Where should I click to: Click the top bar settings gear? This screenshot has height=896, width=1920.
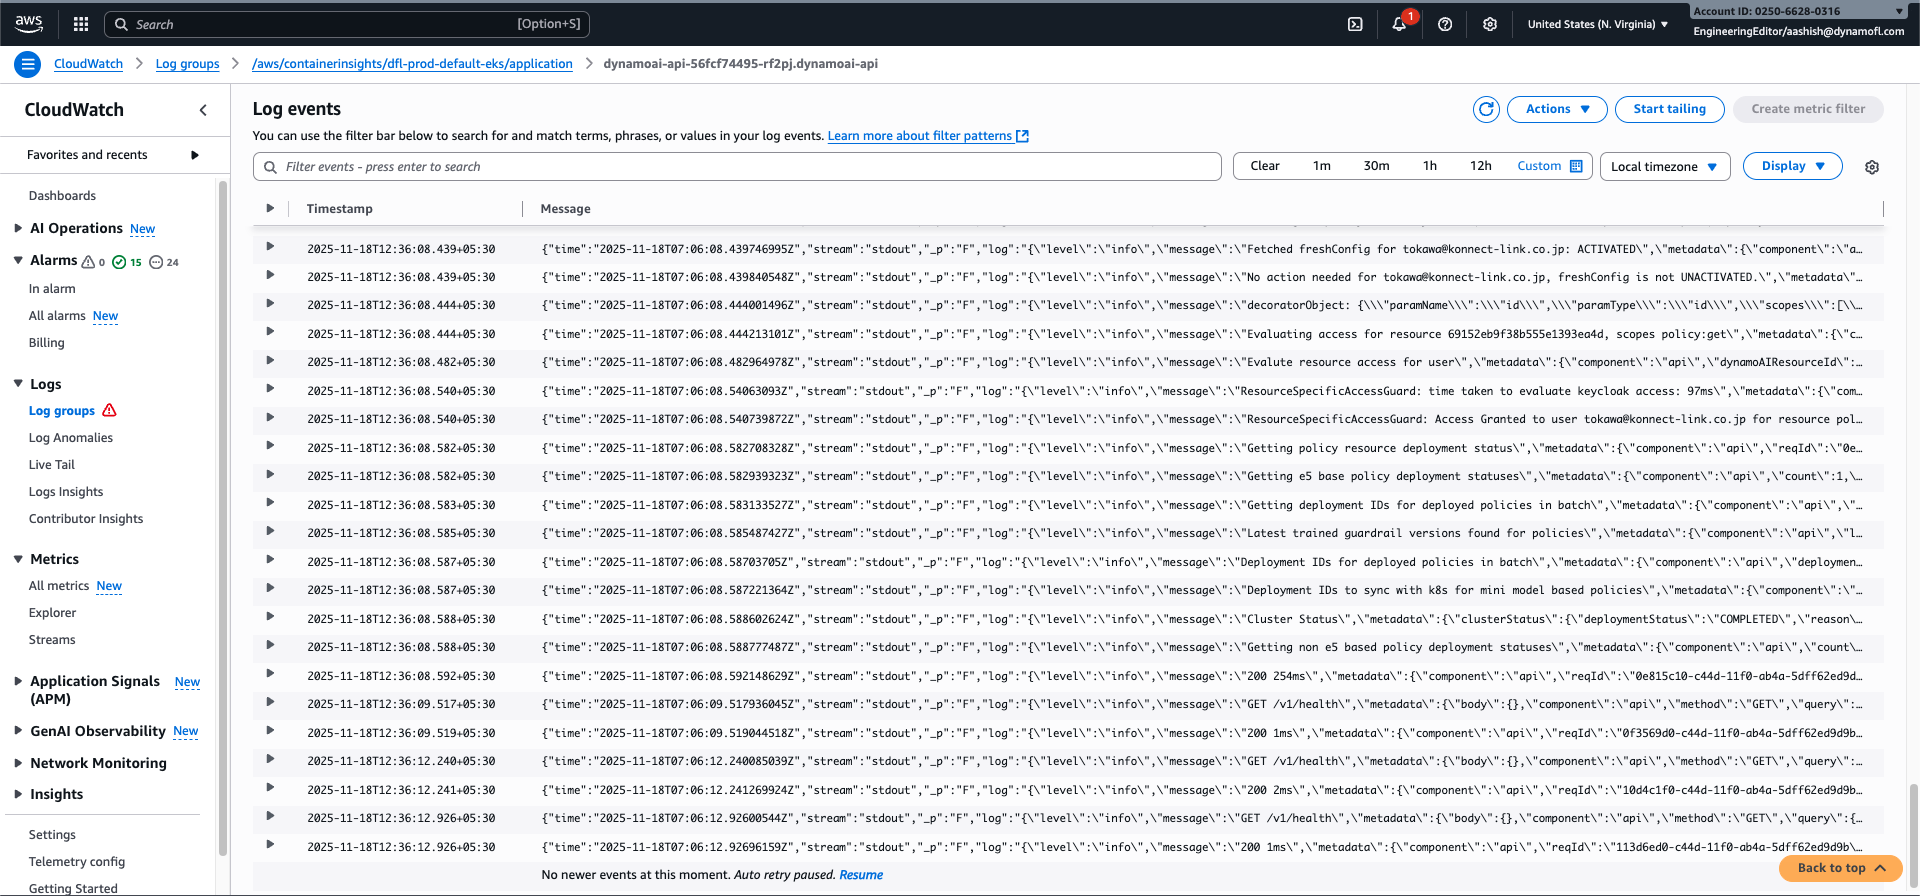(x=1490, y=24)
